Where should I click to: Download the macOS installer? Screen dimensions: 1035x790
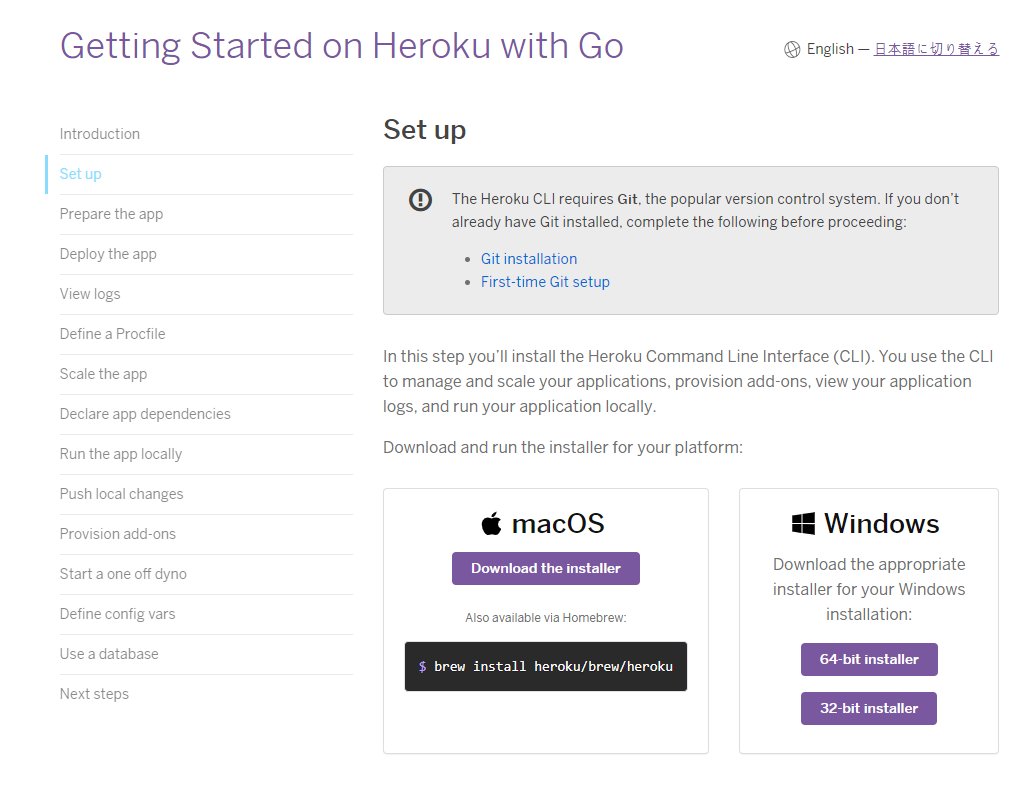click(x=546, y=568)
